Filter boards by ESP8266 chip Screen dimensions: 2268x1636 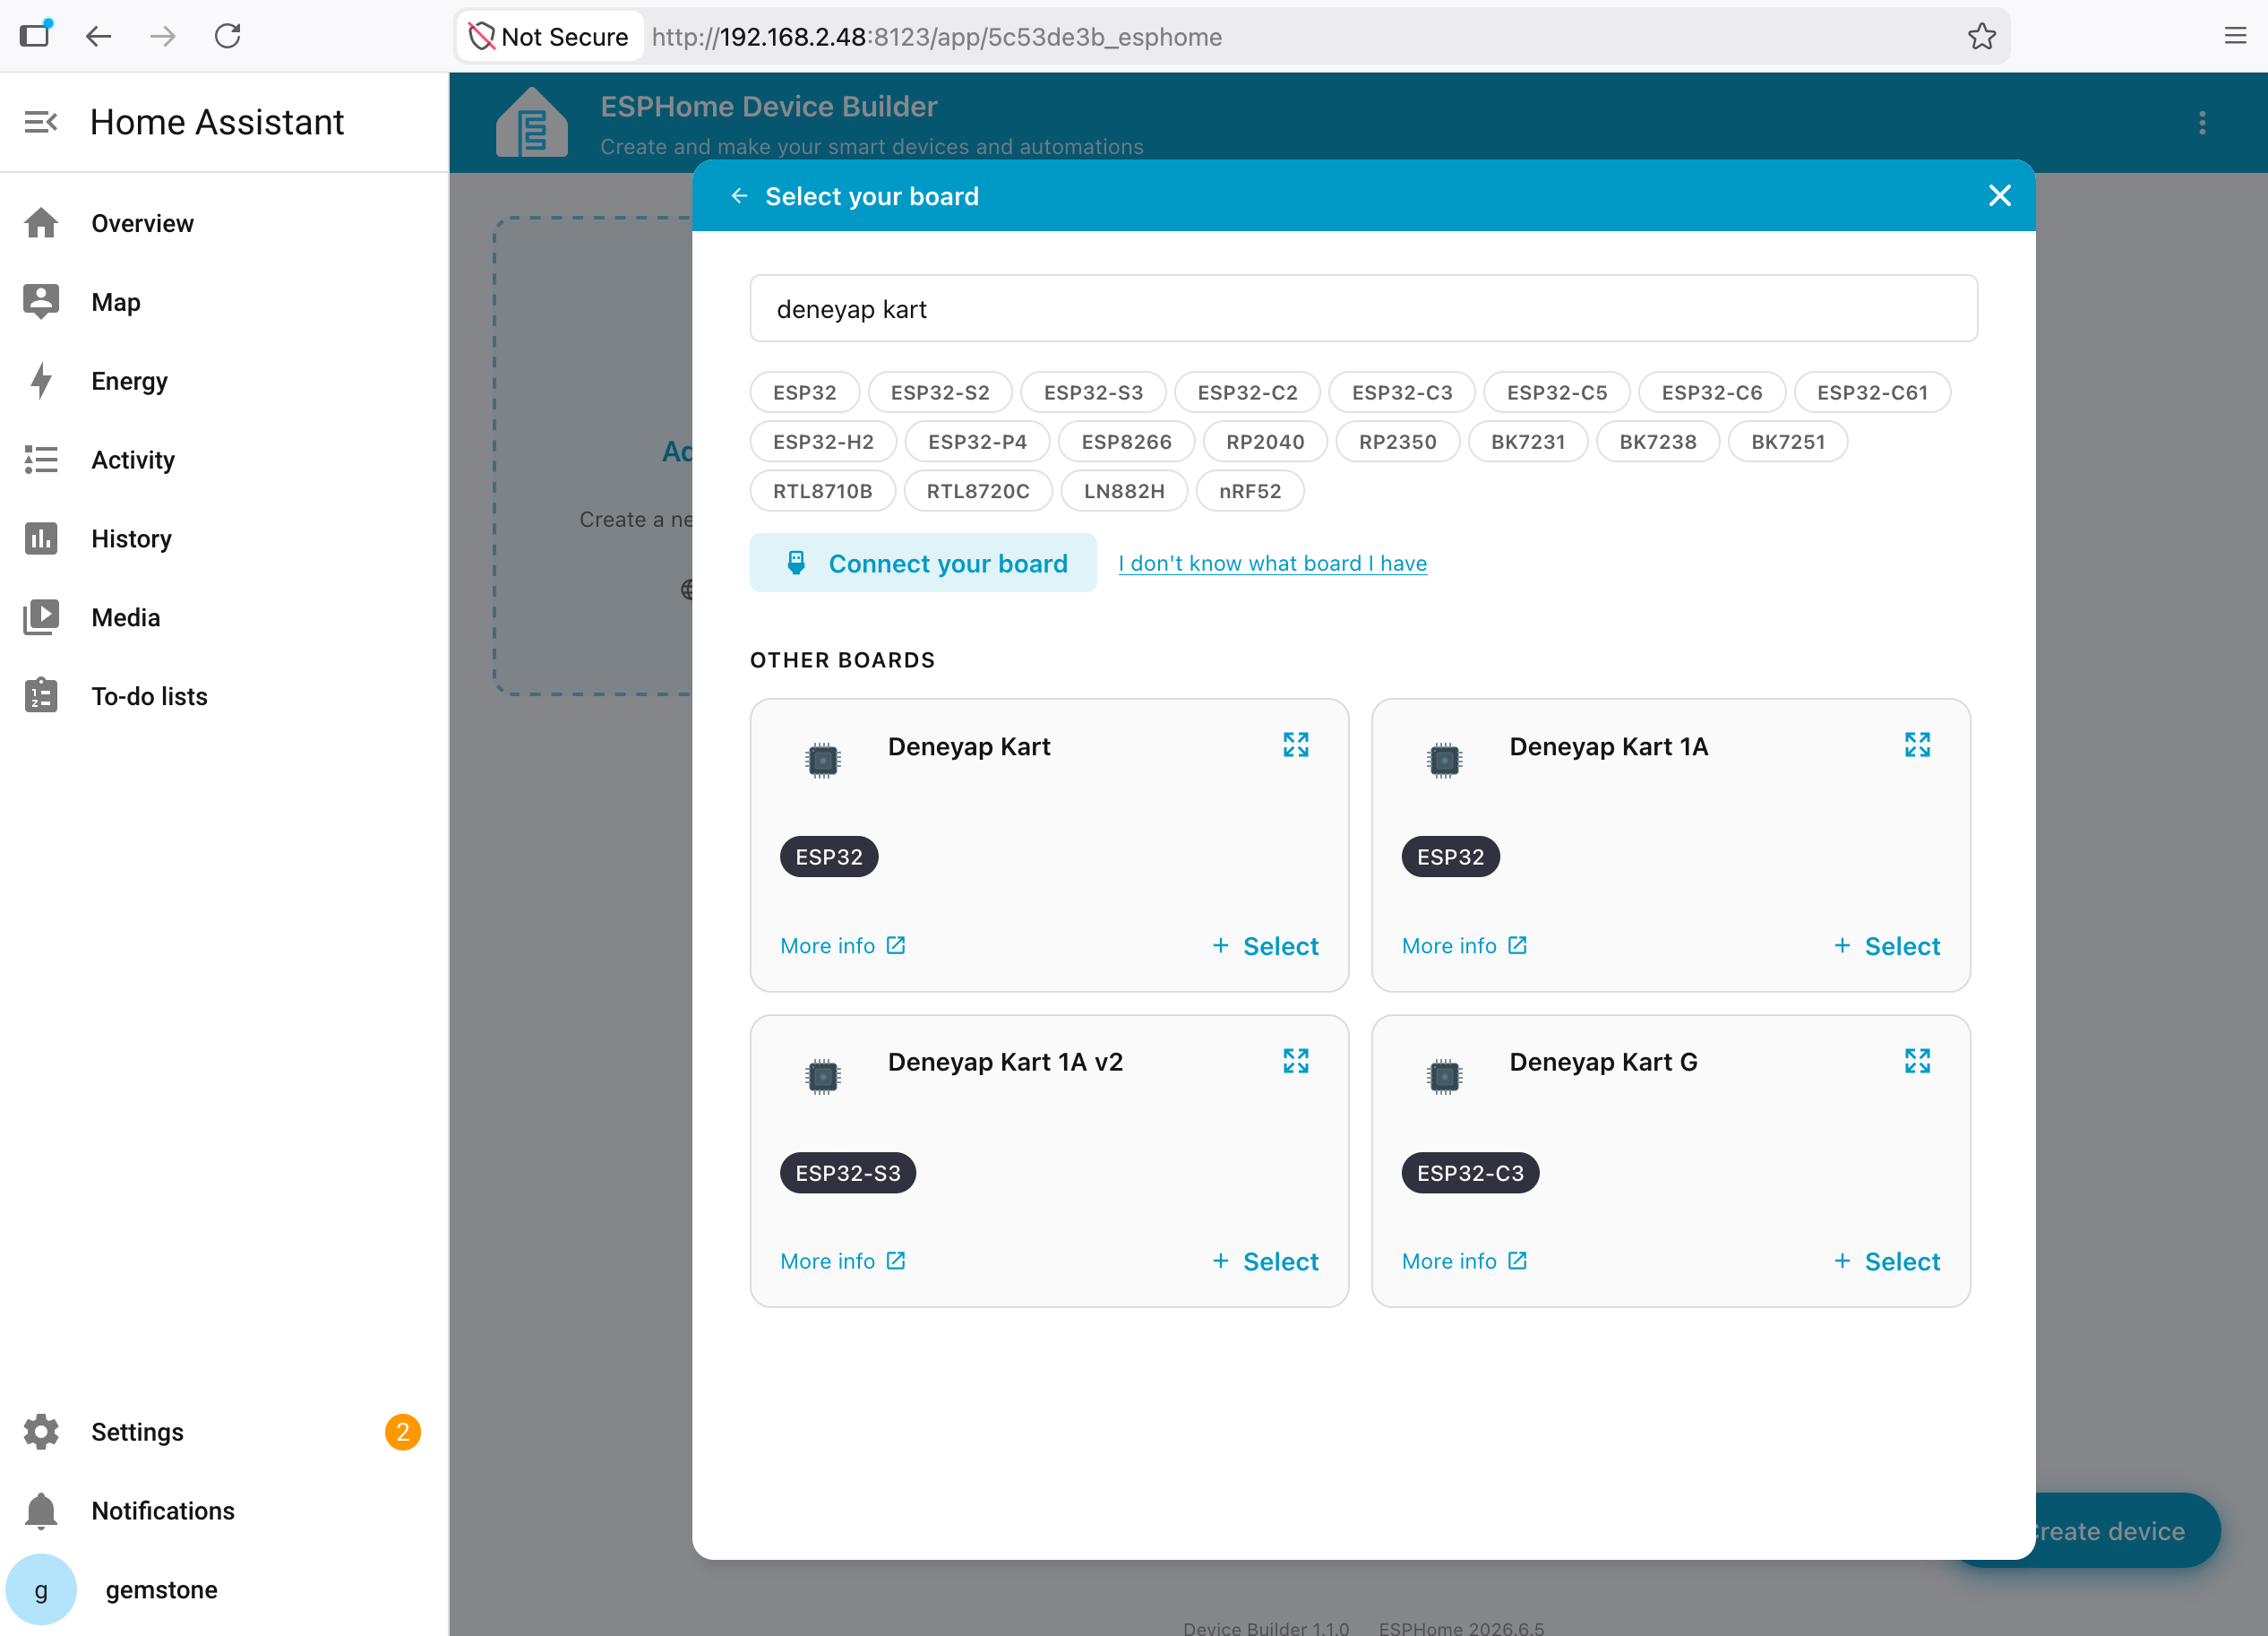tap(1126, 441)
